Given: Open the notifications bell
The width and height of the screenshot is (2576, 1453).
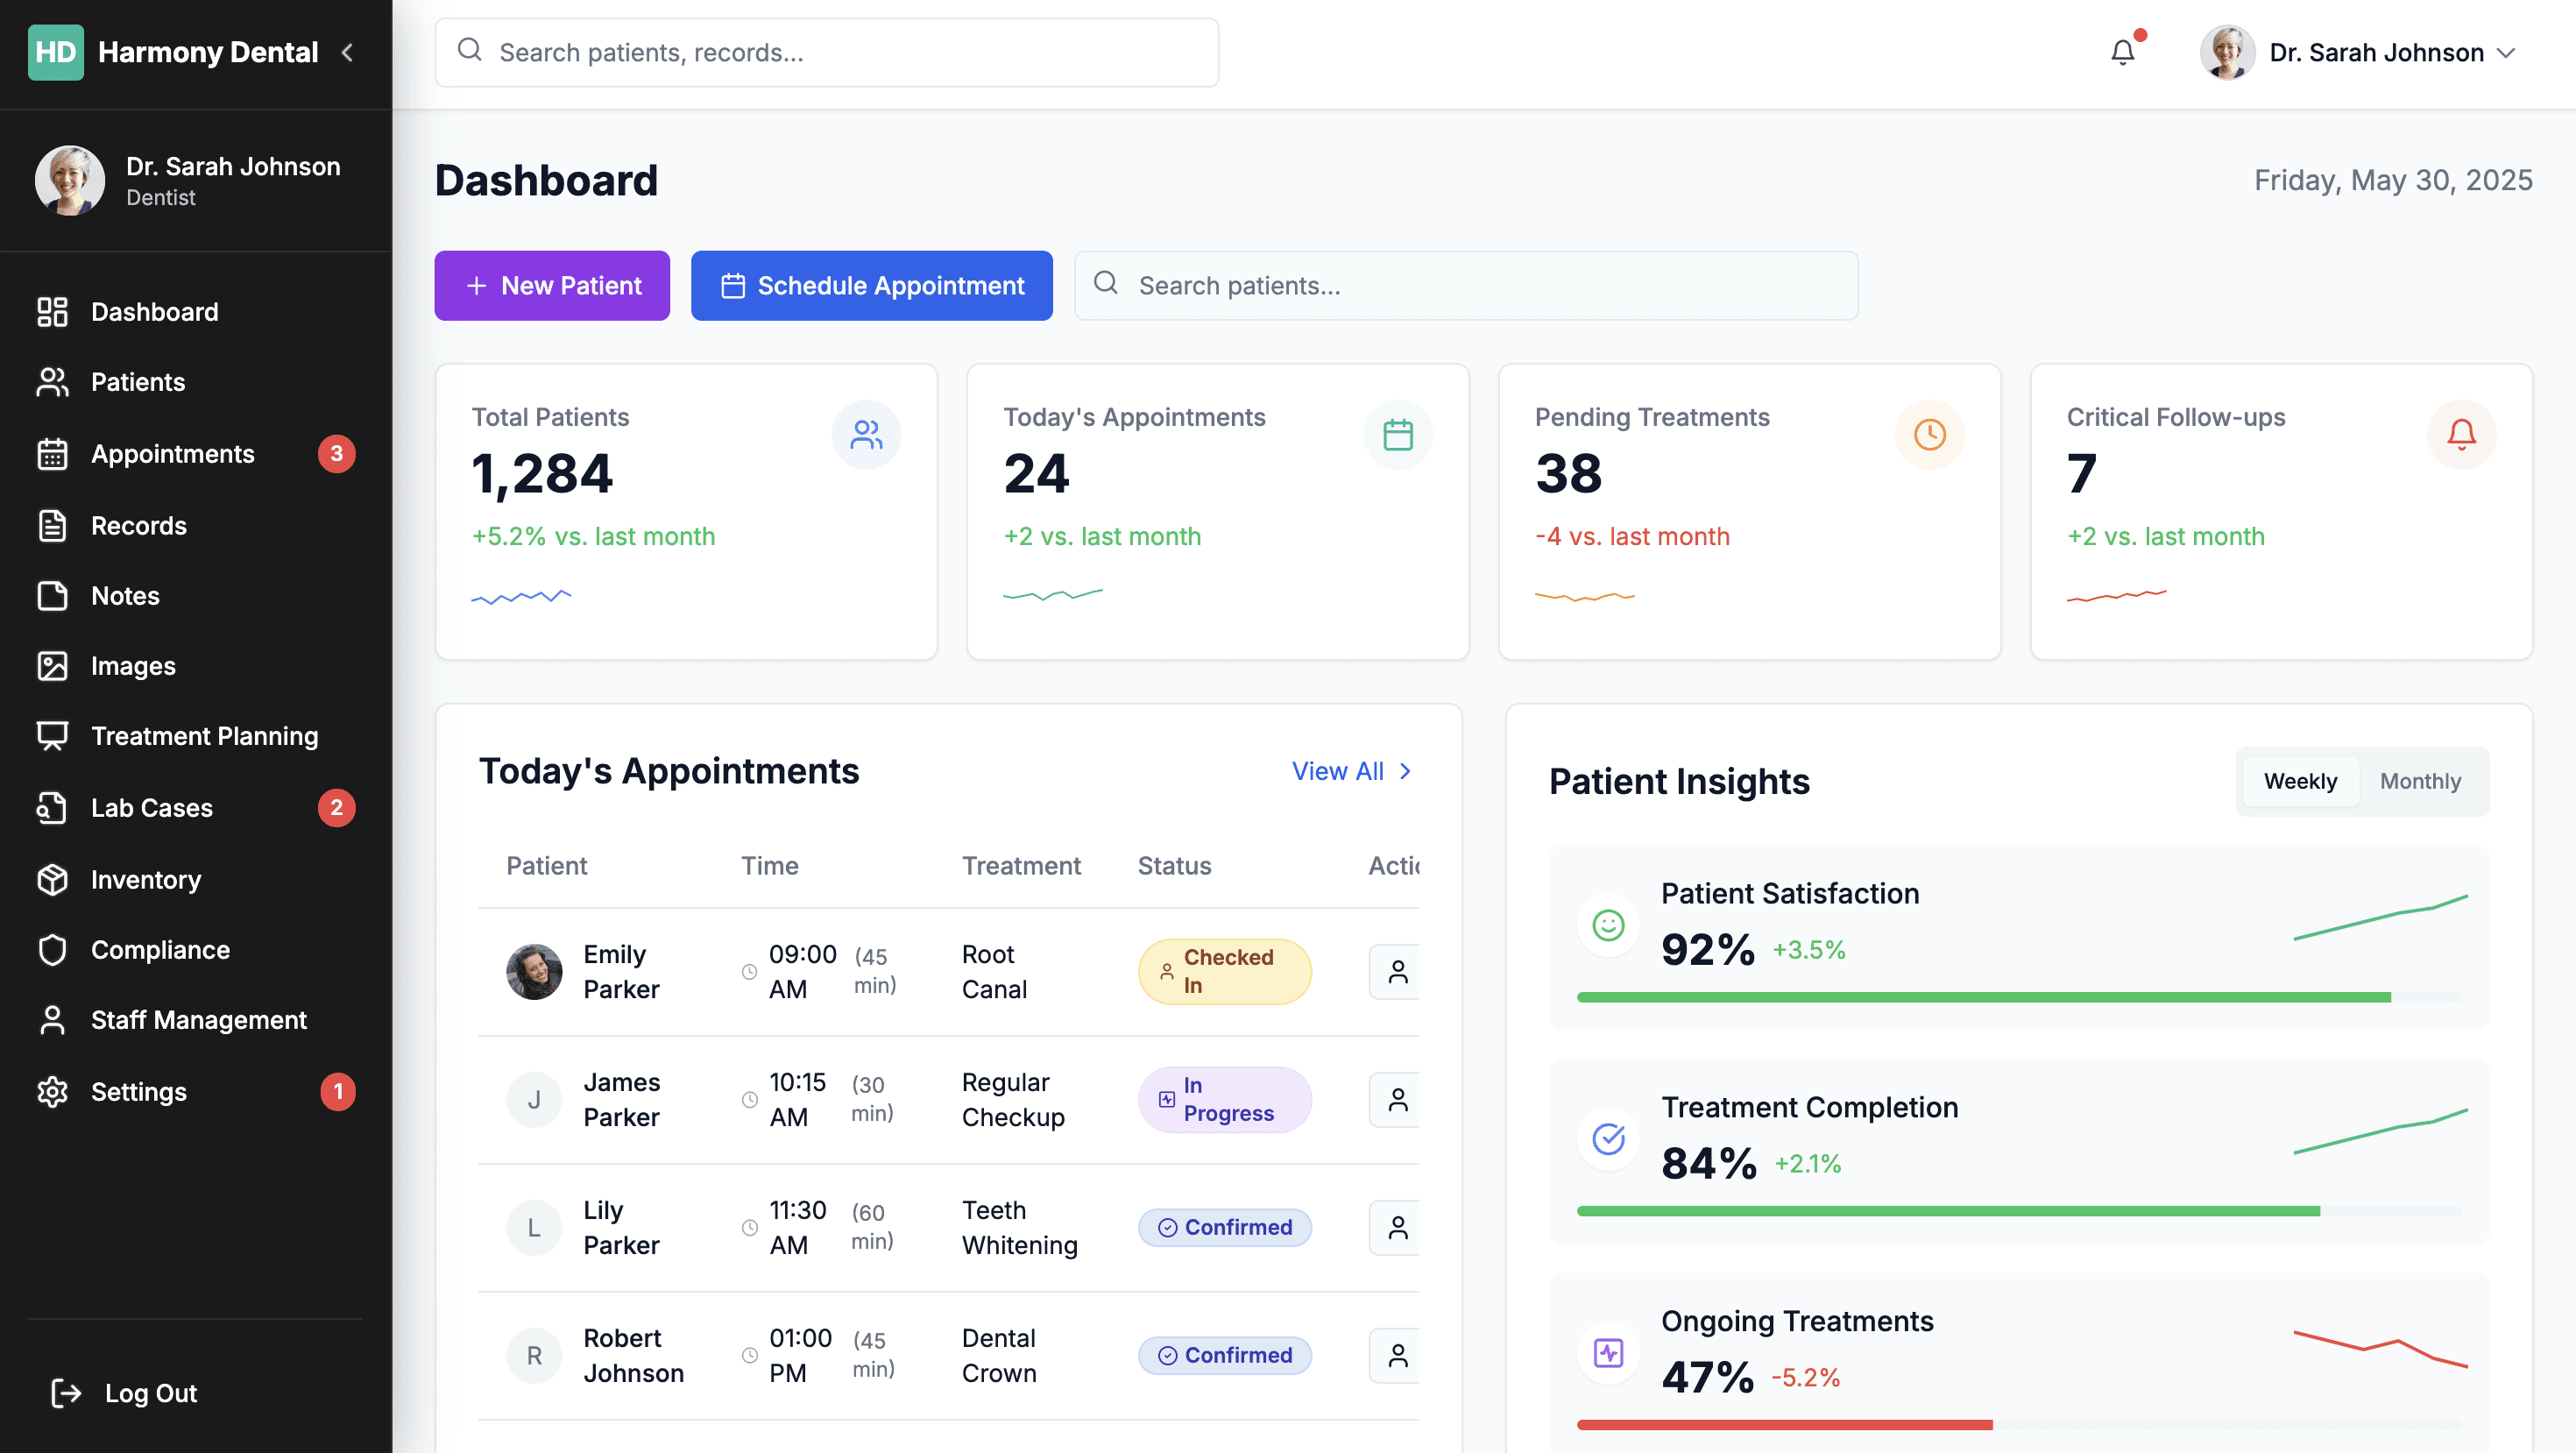Looking at the screenshot, I should pos(2122,52).
